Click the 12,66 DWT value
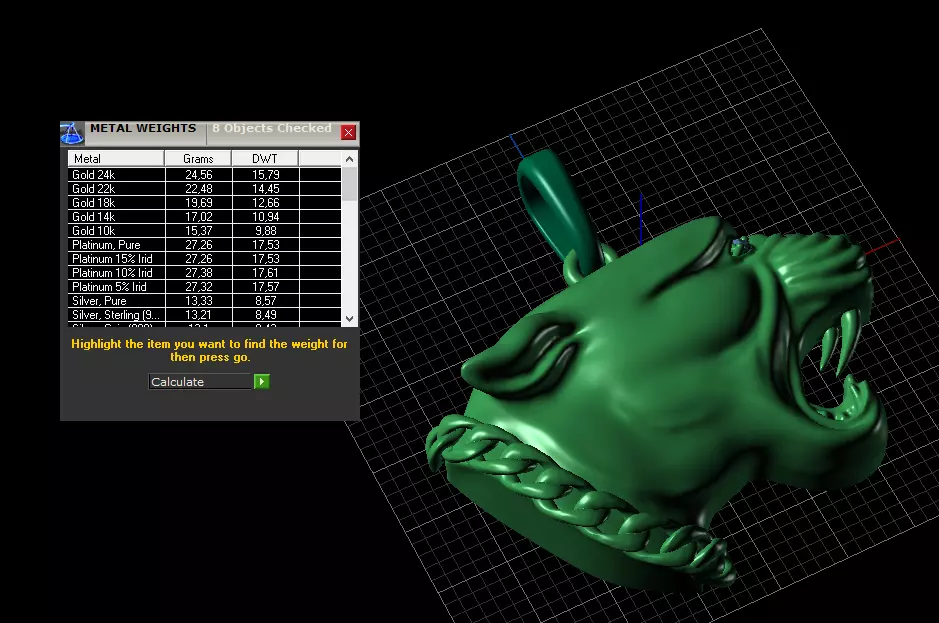The image size is (939, 623). (266, 202)
